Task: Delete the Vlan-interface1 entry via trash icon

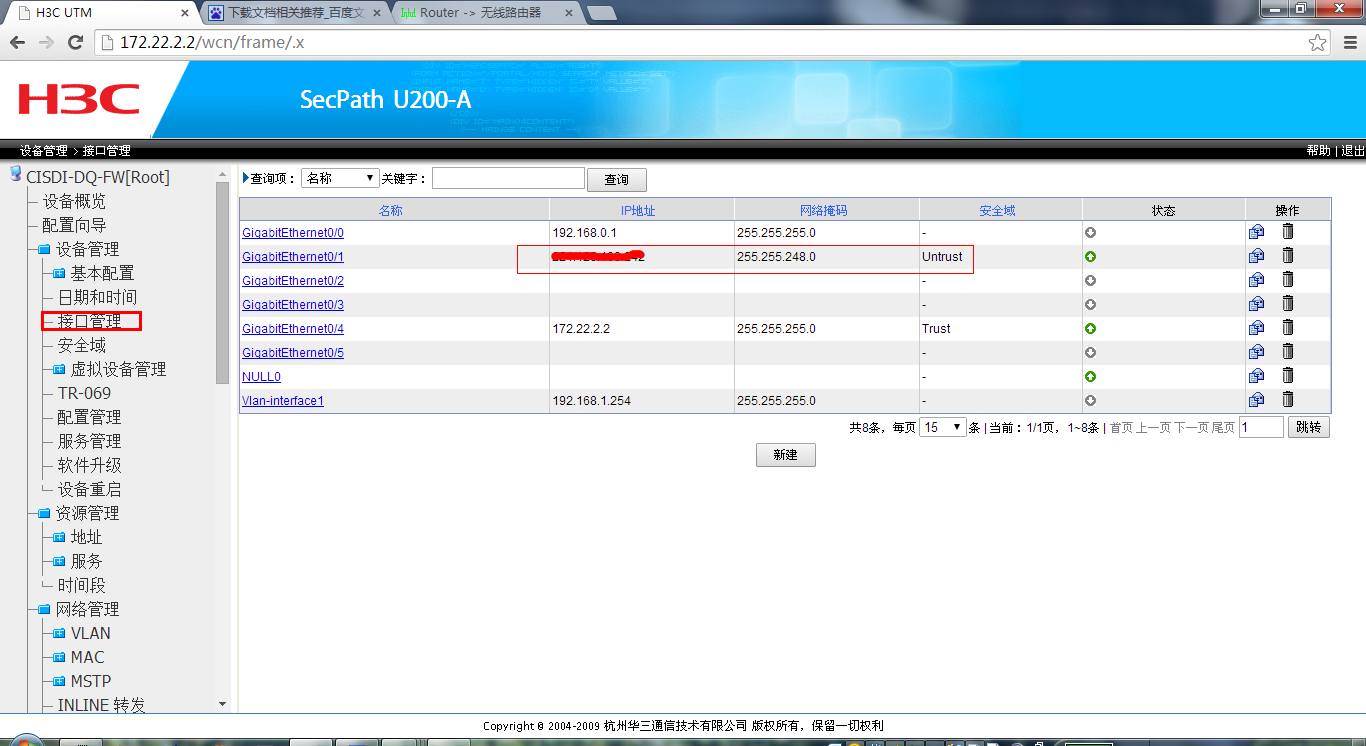Action: point(1288,400)
